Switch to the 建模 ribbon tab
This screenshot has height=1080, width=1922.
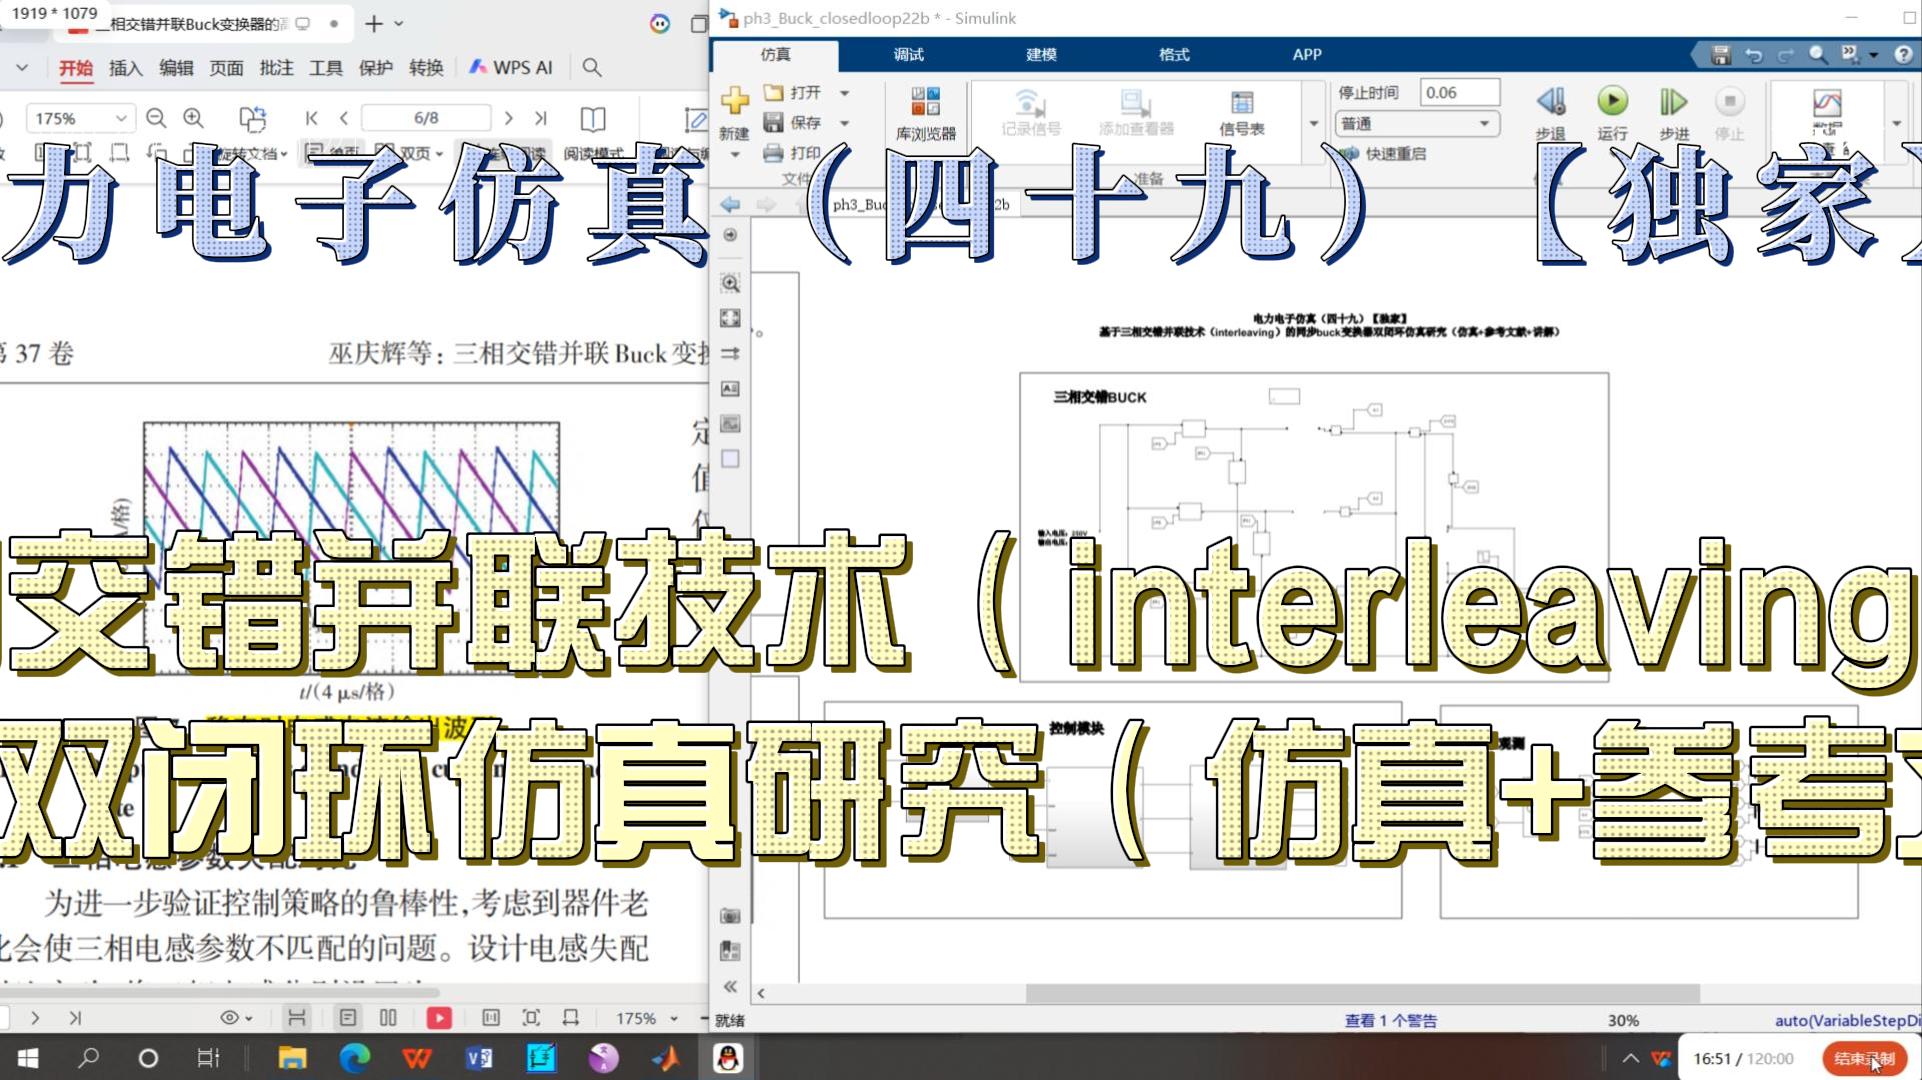tap(1041, 54)
